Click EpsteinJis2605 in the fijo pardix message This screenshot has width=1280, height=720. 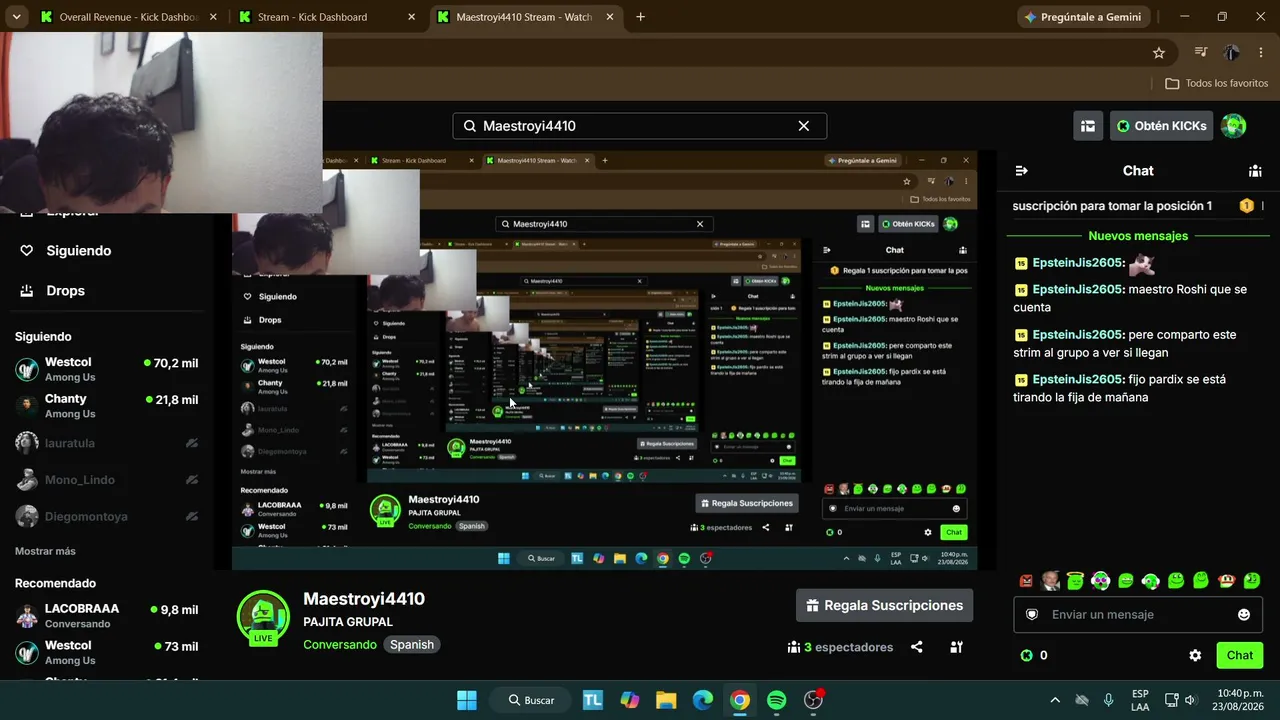(x=1078, y=379)
